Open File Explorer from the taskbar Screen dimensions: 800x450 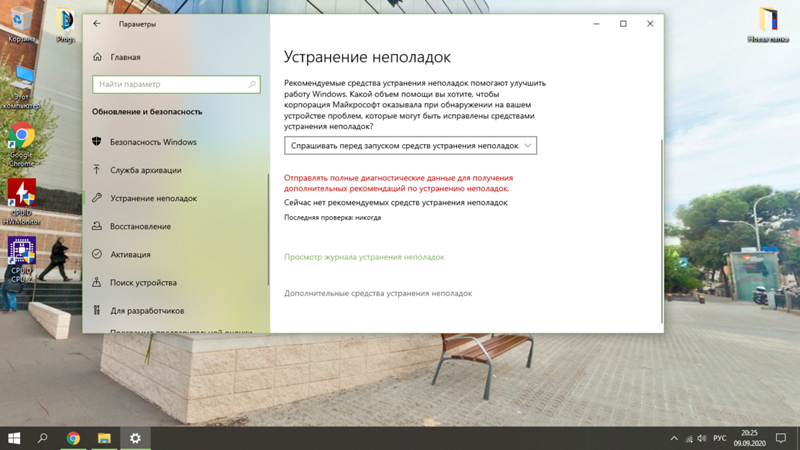click(104, 438)
